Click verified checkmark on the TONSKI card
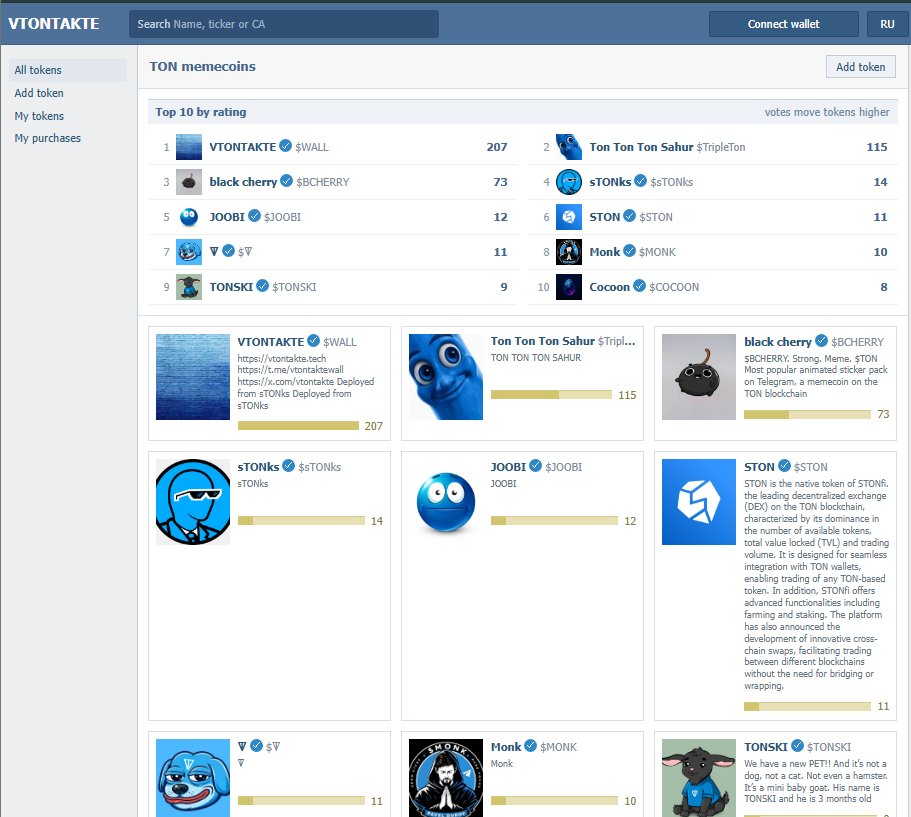The height and width of the screenshot is (817, 911). (797, 746)
